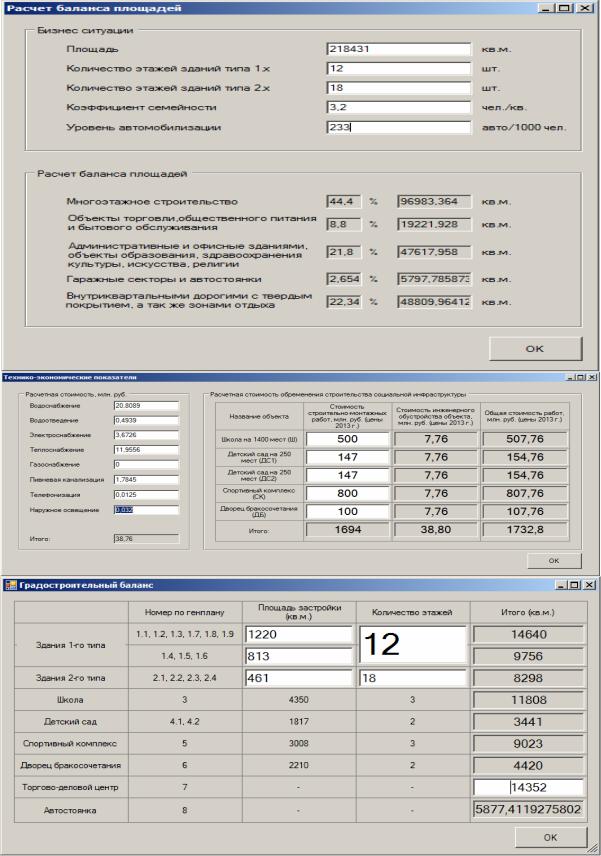The width and height of the screenshot is (601, 856).
Task: Click building area field 813
Action: tap(299, 656)
